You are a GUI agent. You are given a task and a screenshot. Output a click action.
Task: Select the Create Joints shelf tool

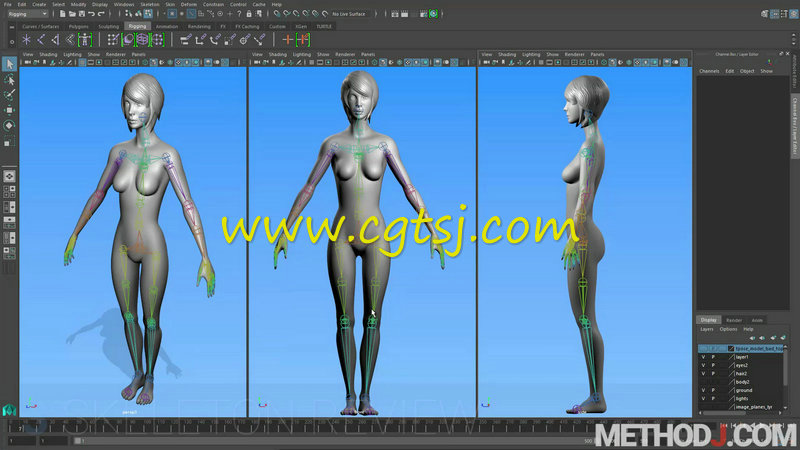click(x=41, y=39)
